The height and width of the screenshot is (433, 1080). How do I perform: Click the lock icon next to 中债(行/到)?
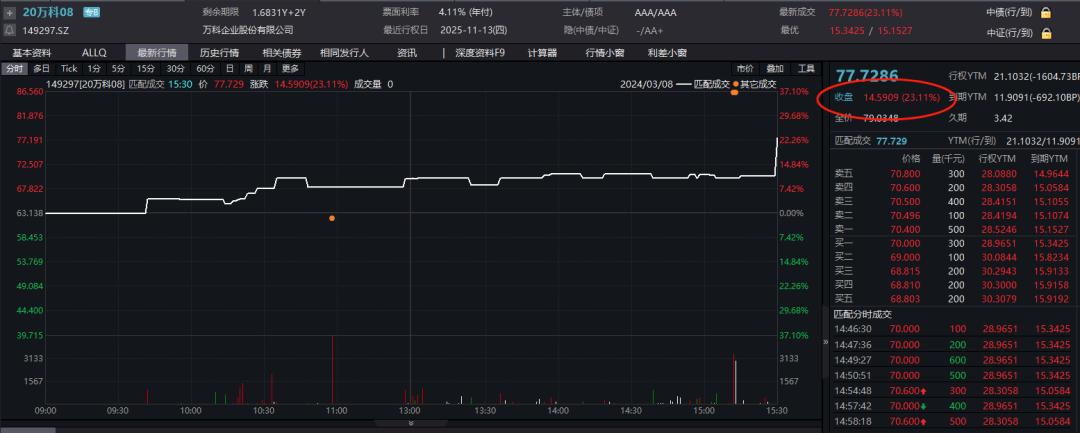pyautogui.click(x=1046, y=13)
